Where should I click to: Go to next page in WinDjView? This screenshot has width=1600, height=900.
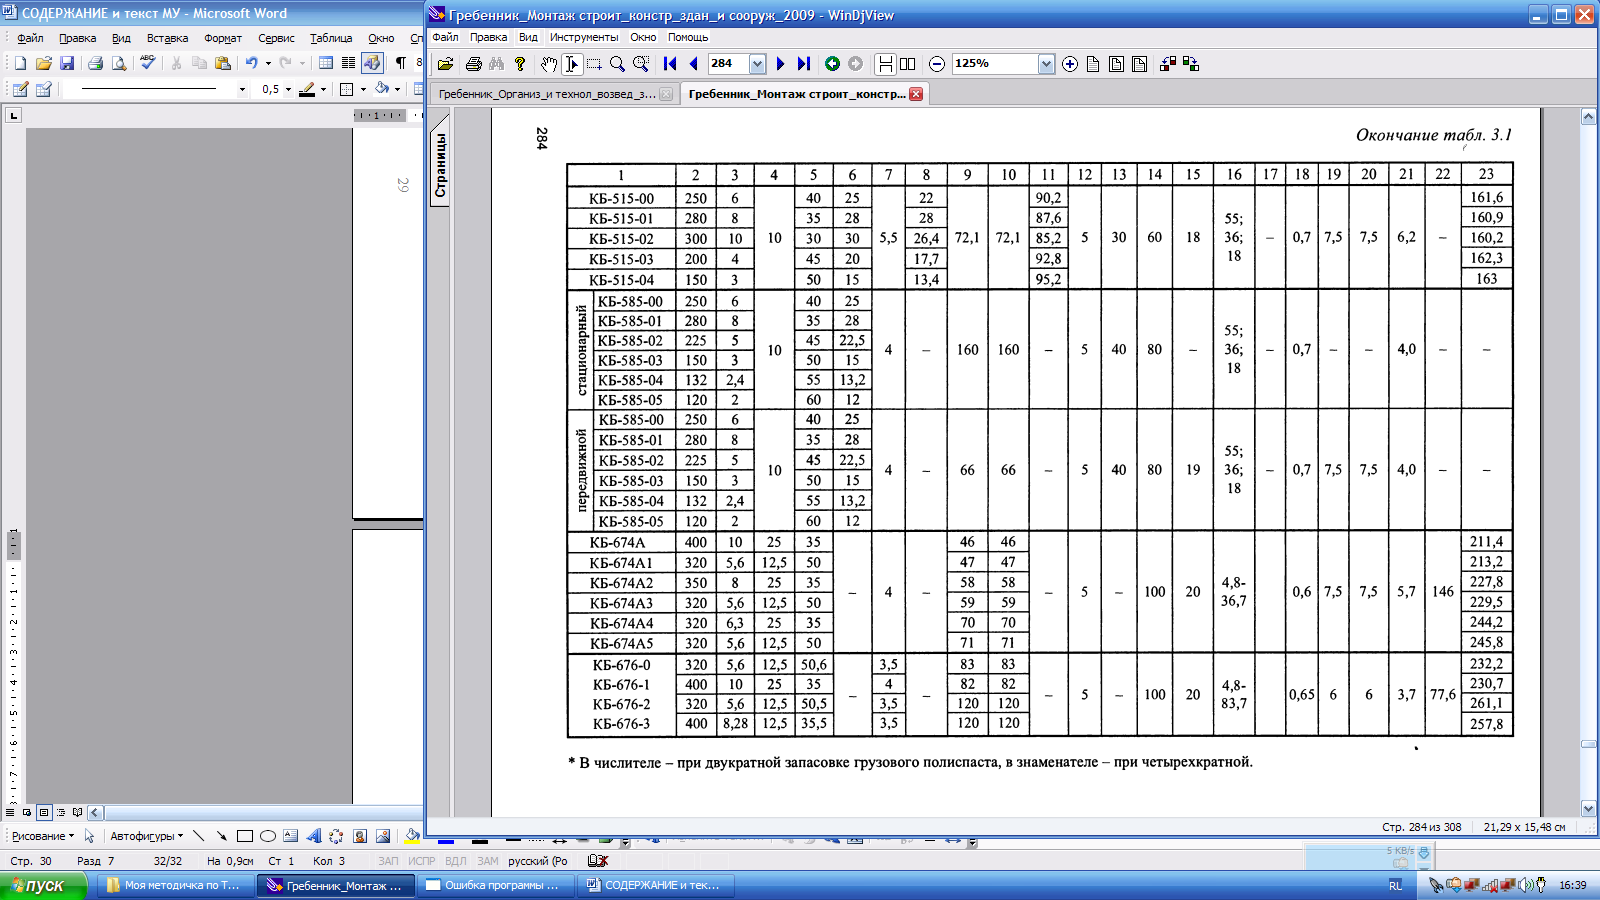coord(780,64)
